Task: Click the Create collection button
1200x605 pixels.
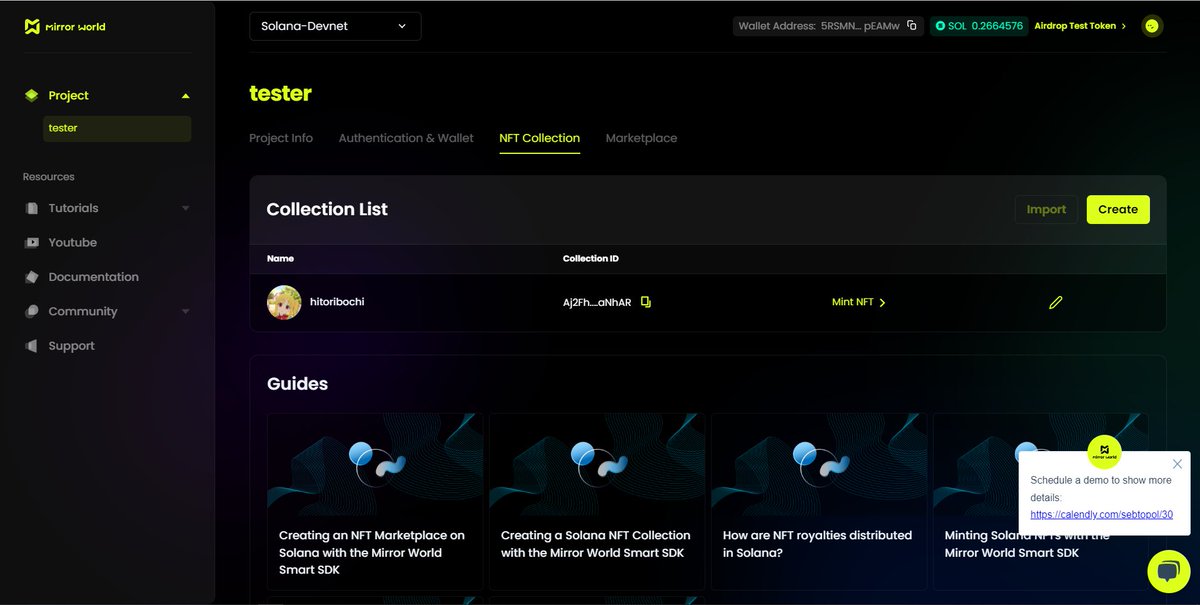Action: click(x=1118, y=209)
